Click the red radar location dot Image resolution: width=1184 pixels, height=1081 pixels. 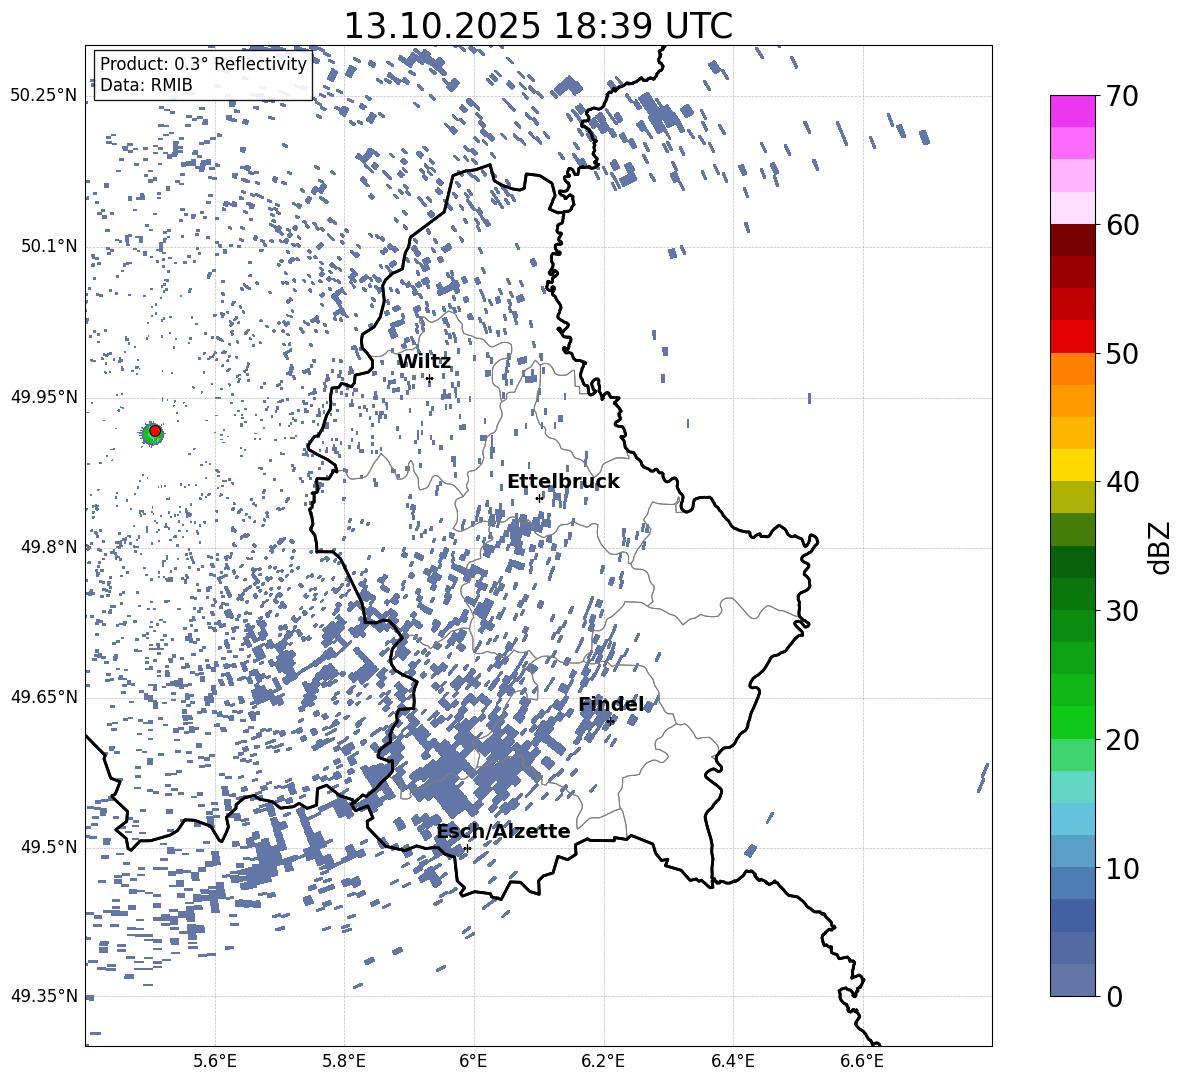(x=155, y=431)
